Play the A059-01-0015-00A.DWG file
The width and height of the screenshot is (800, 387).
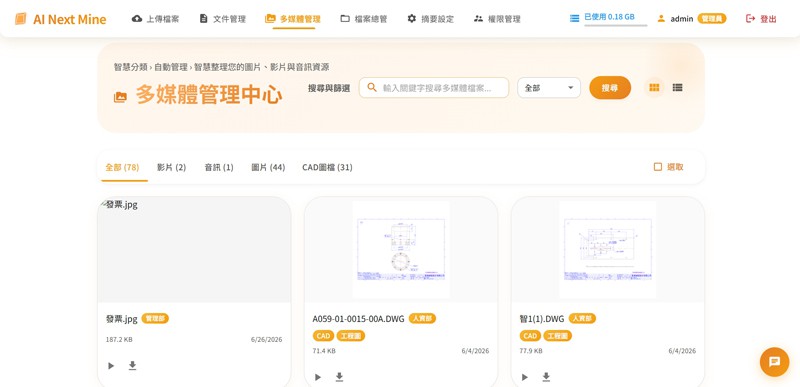[318, 377]
